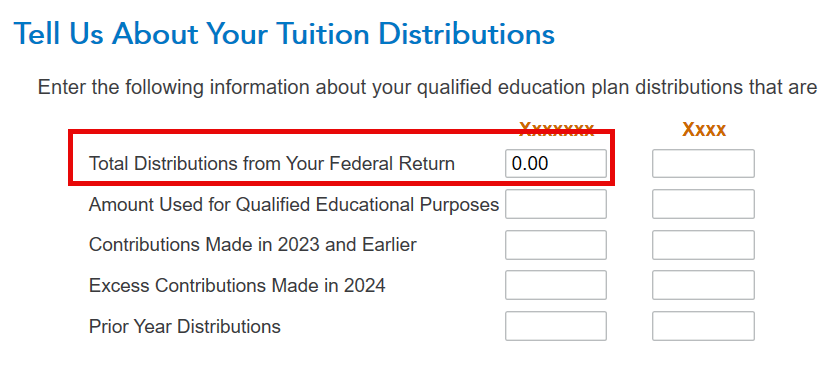Click the Contributions Made in 2023 and Earlier label
This screenshot has width=822, height=372.
coord(253,245)
